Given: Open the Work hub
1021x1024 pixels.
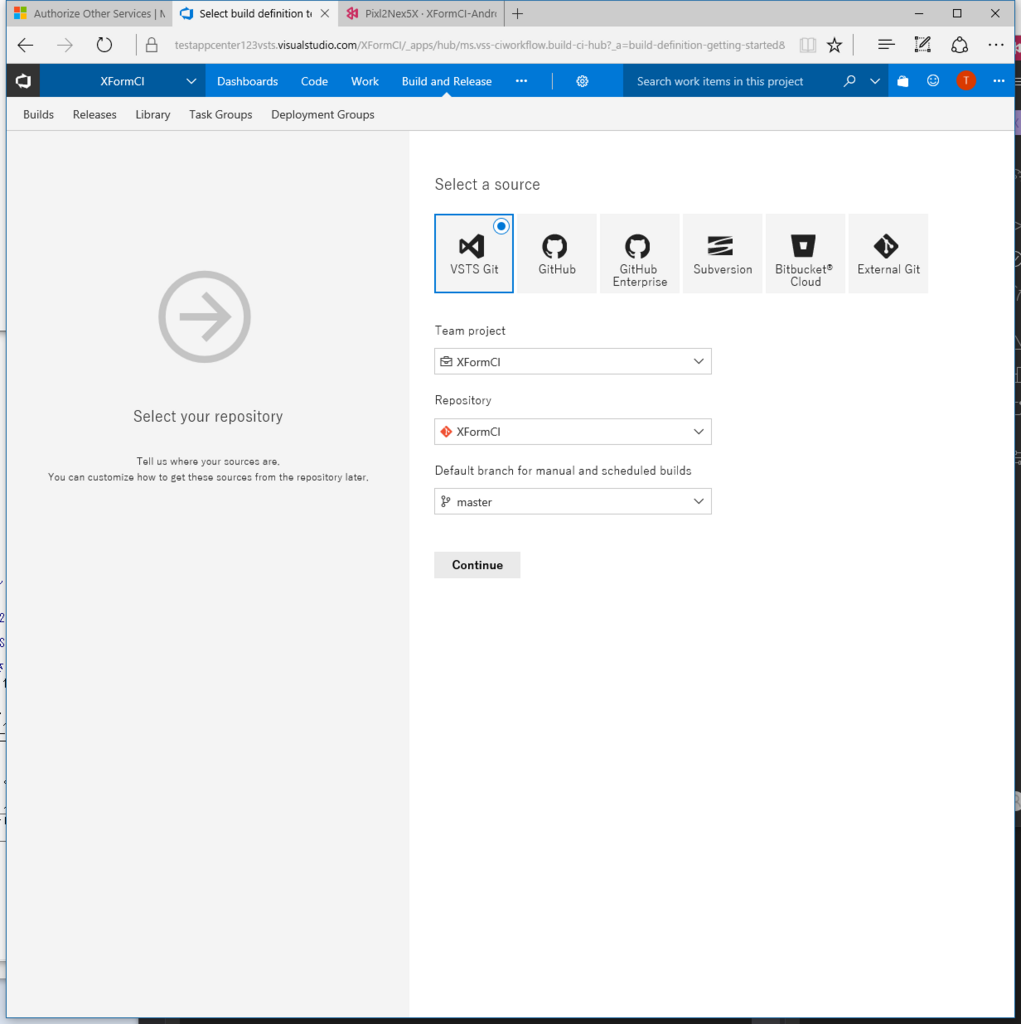Looking at the screenshot, I should click(365, 81).
